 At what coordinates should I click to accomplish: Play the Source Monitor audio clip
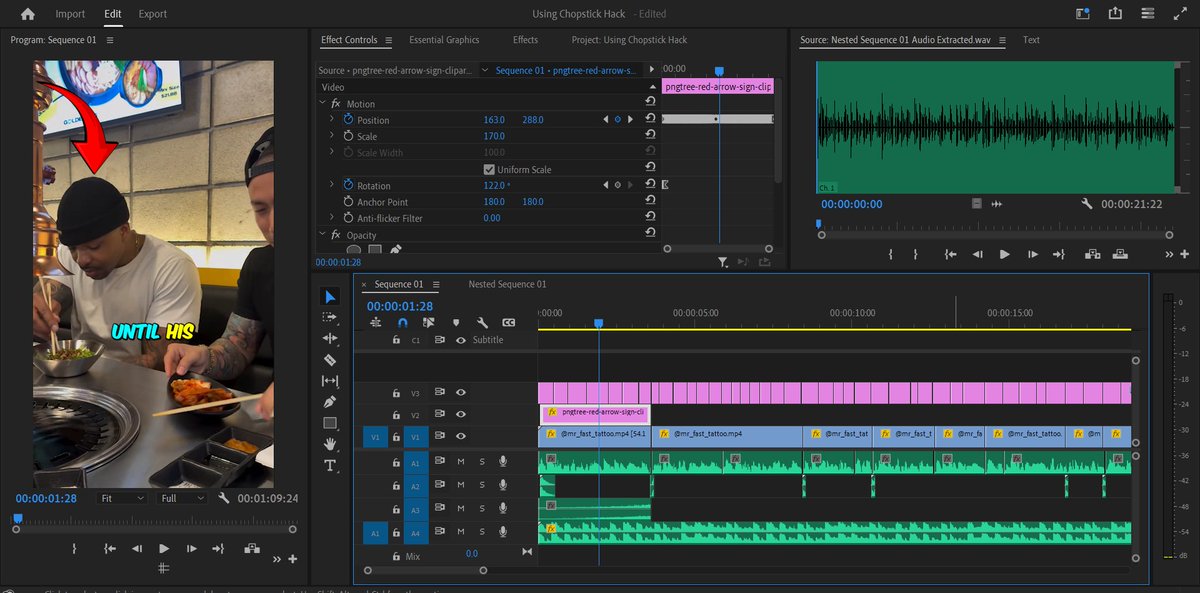click(1005, 255)
